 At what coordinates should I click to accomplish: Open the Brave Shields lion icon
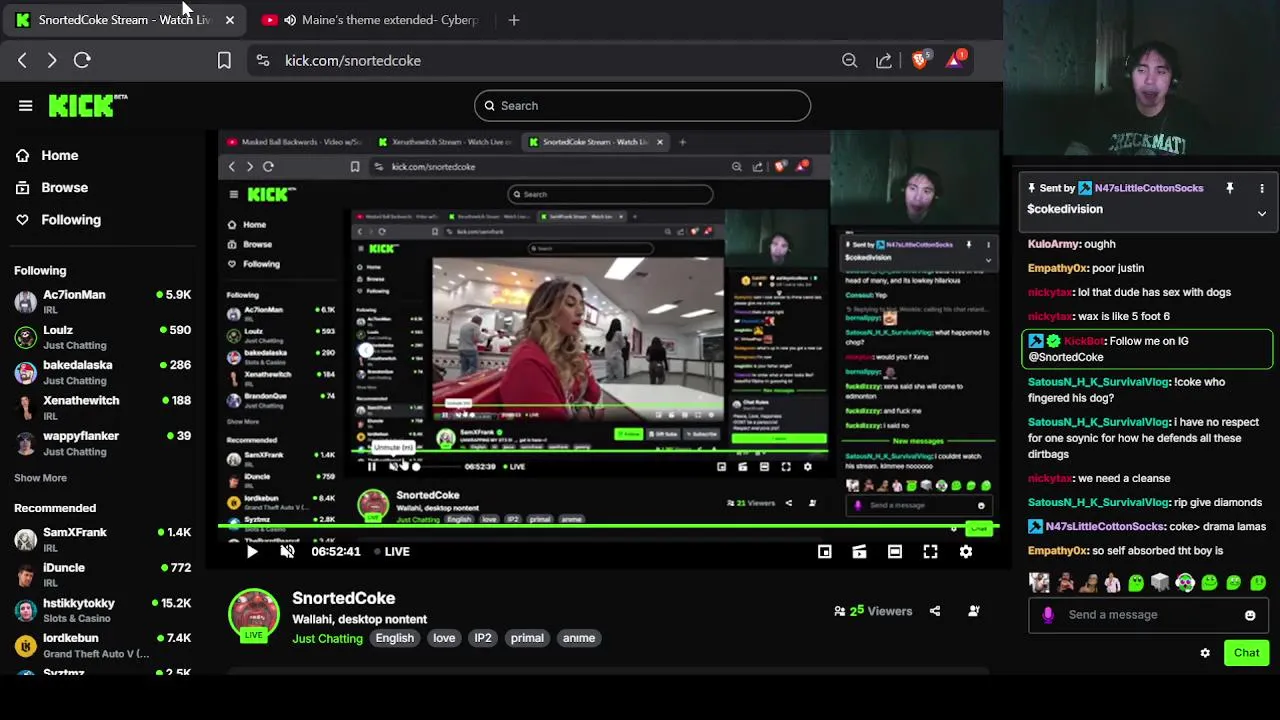coord(919,59)
